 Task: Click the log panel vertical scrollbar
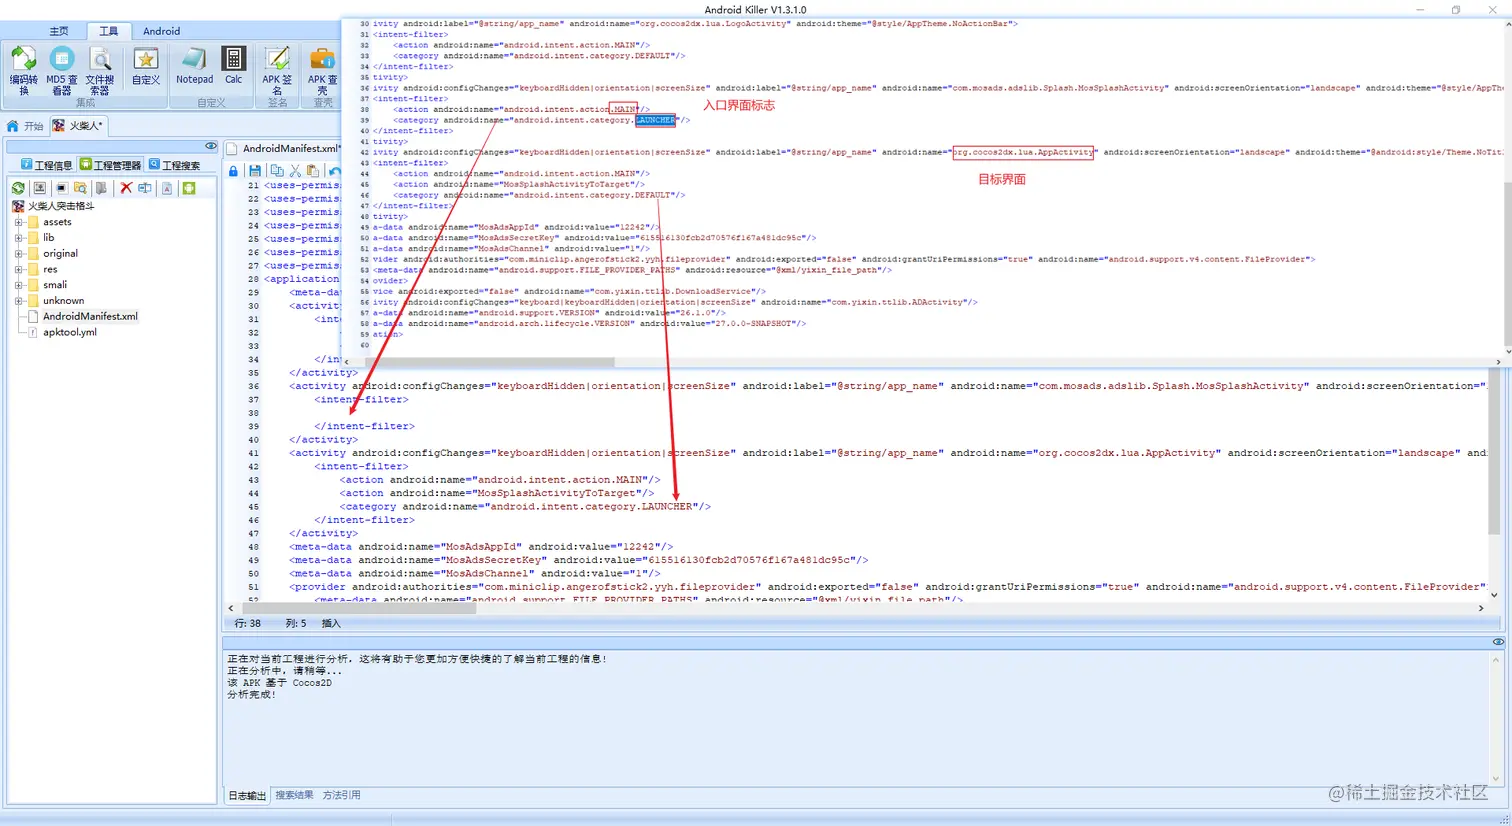[x=1497, y=719]
